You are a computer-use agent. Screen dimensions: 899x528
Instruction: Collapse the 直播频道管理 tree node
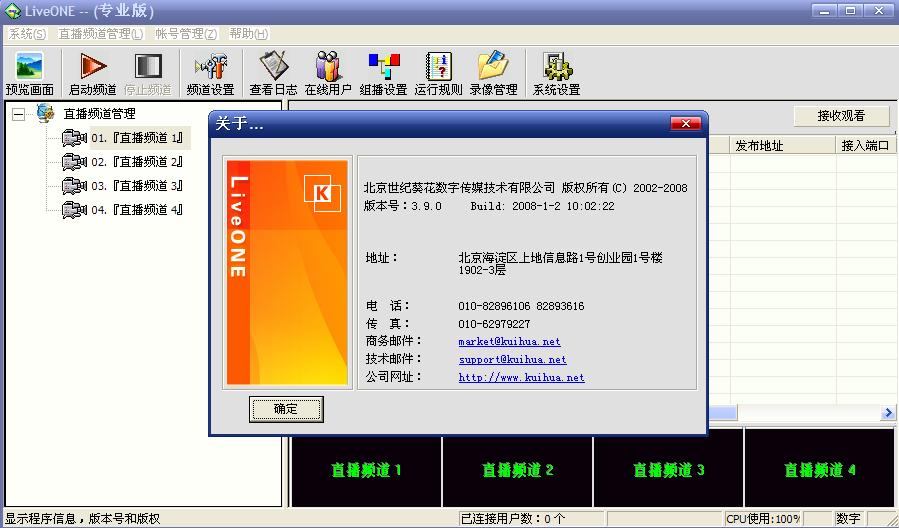[18, 114]
